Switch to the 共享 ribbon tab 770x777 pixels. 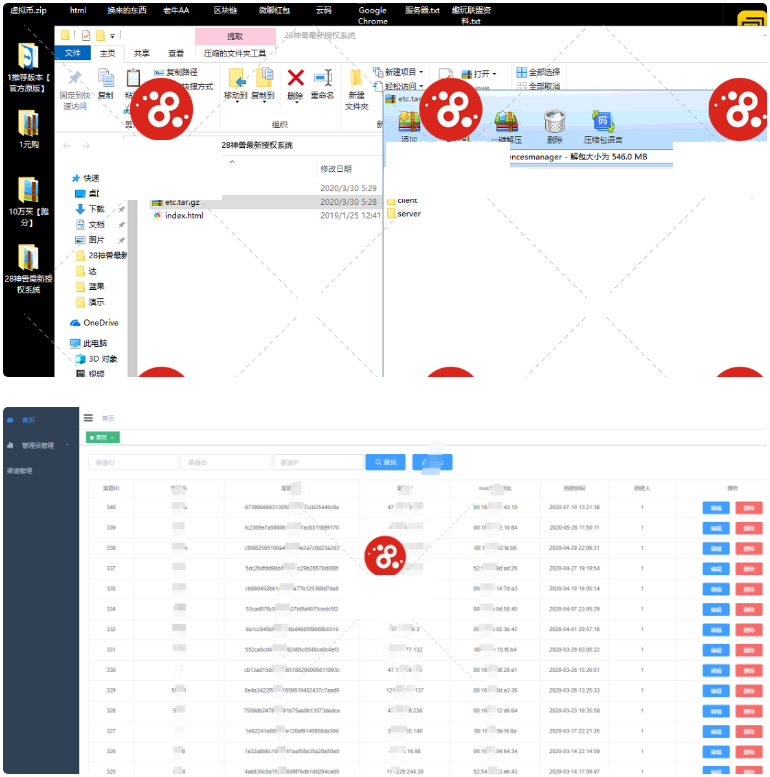(x=142, y=53)
